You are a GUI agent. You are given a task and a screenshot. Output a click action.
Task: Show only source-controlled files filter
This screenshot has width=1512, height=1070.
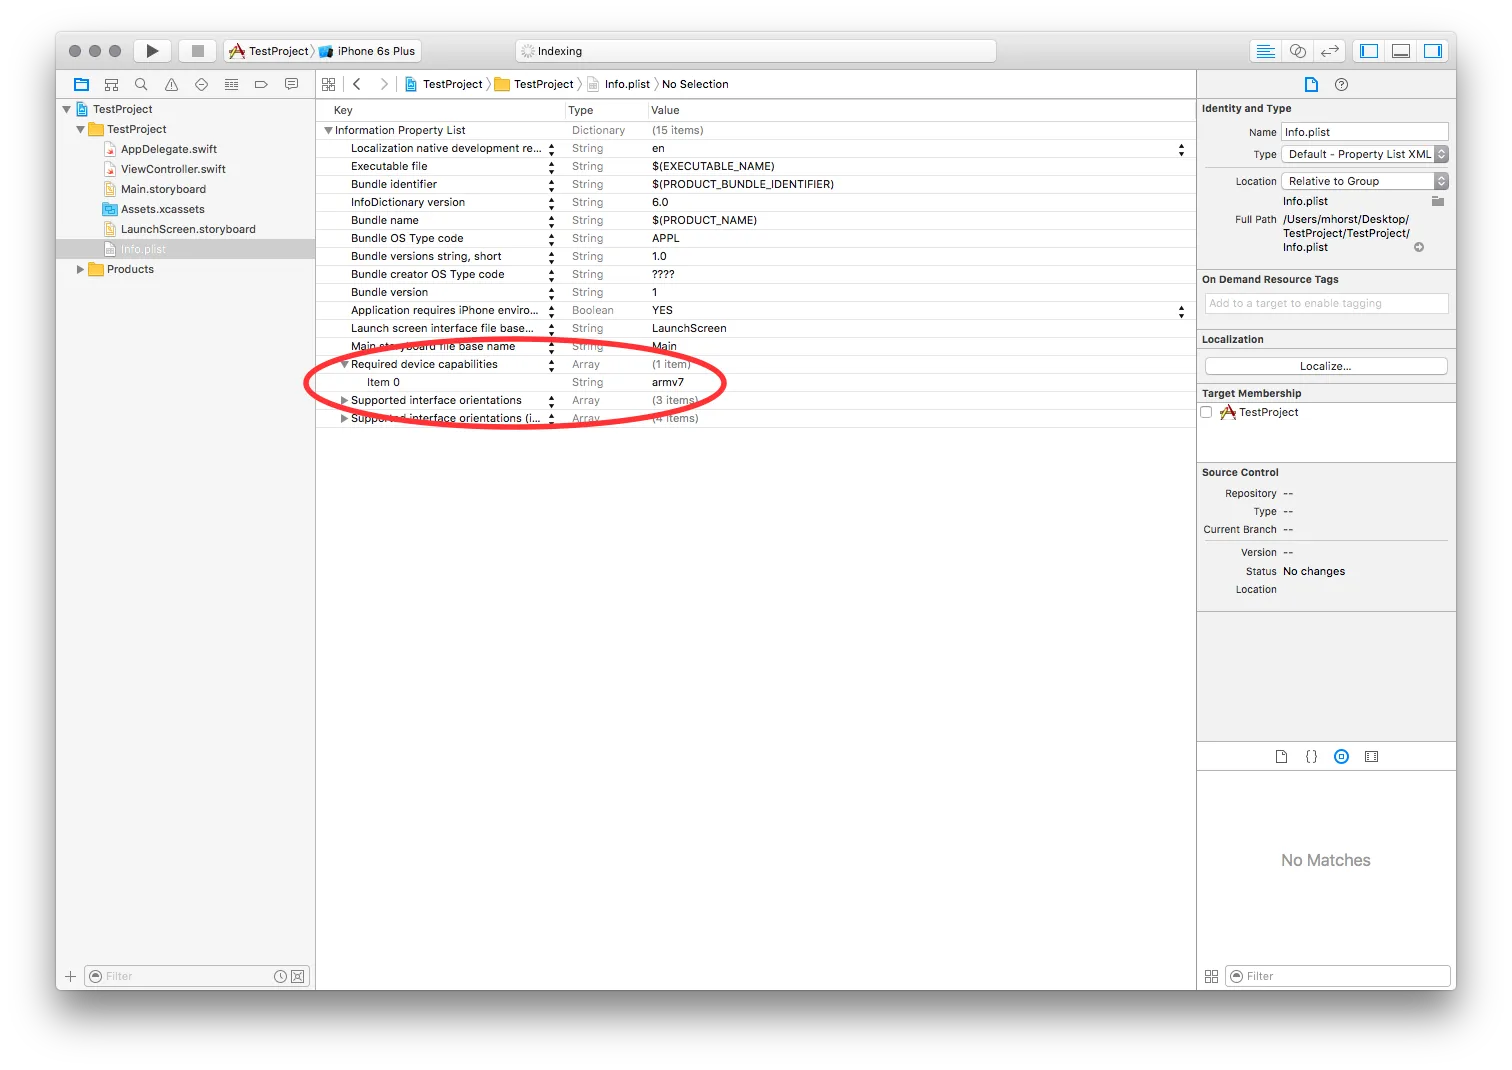coord(298,976)
